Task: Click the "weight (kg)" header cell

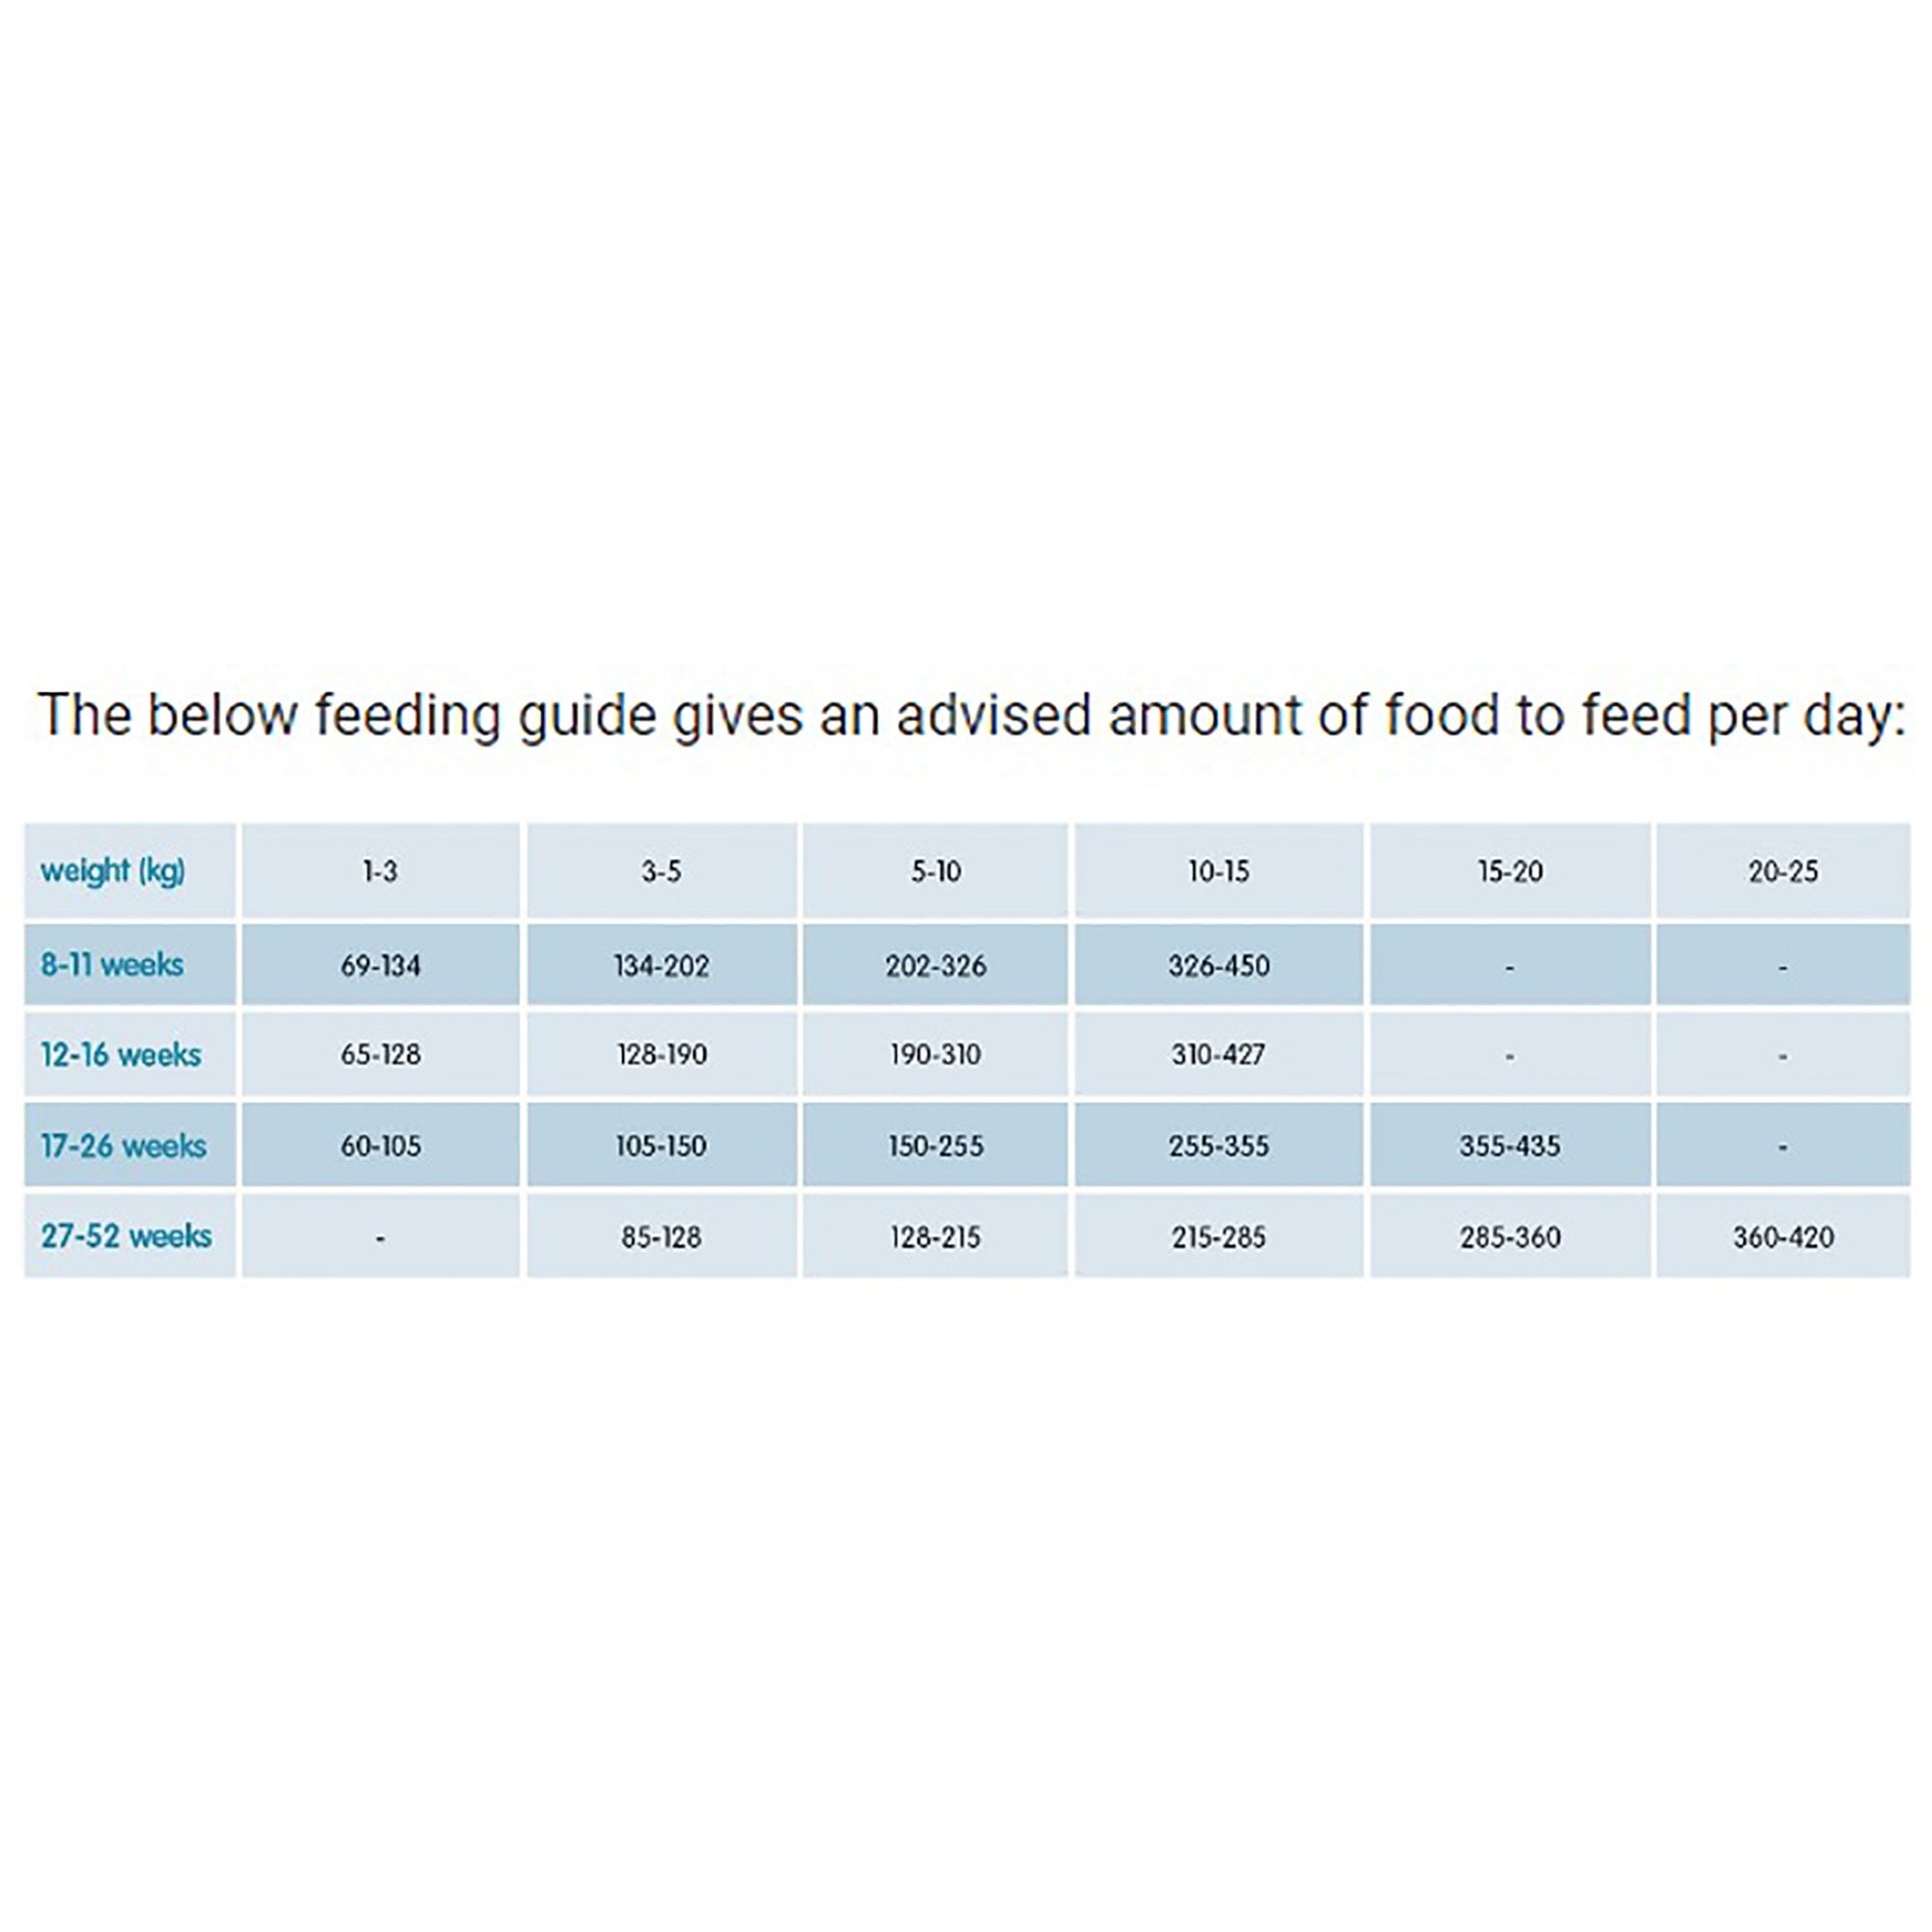Action: pyautogui.click(x=113, y=871)
